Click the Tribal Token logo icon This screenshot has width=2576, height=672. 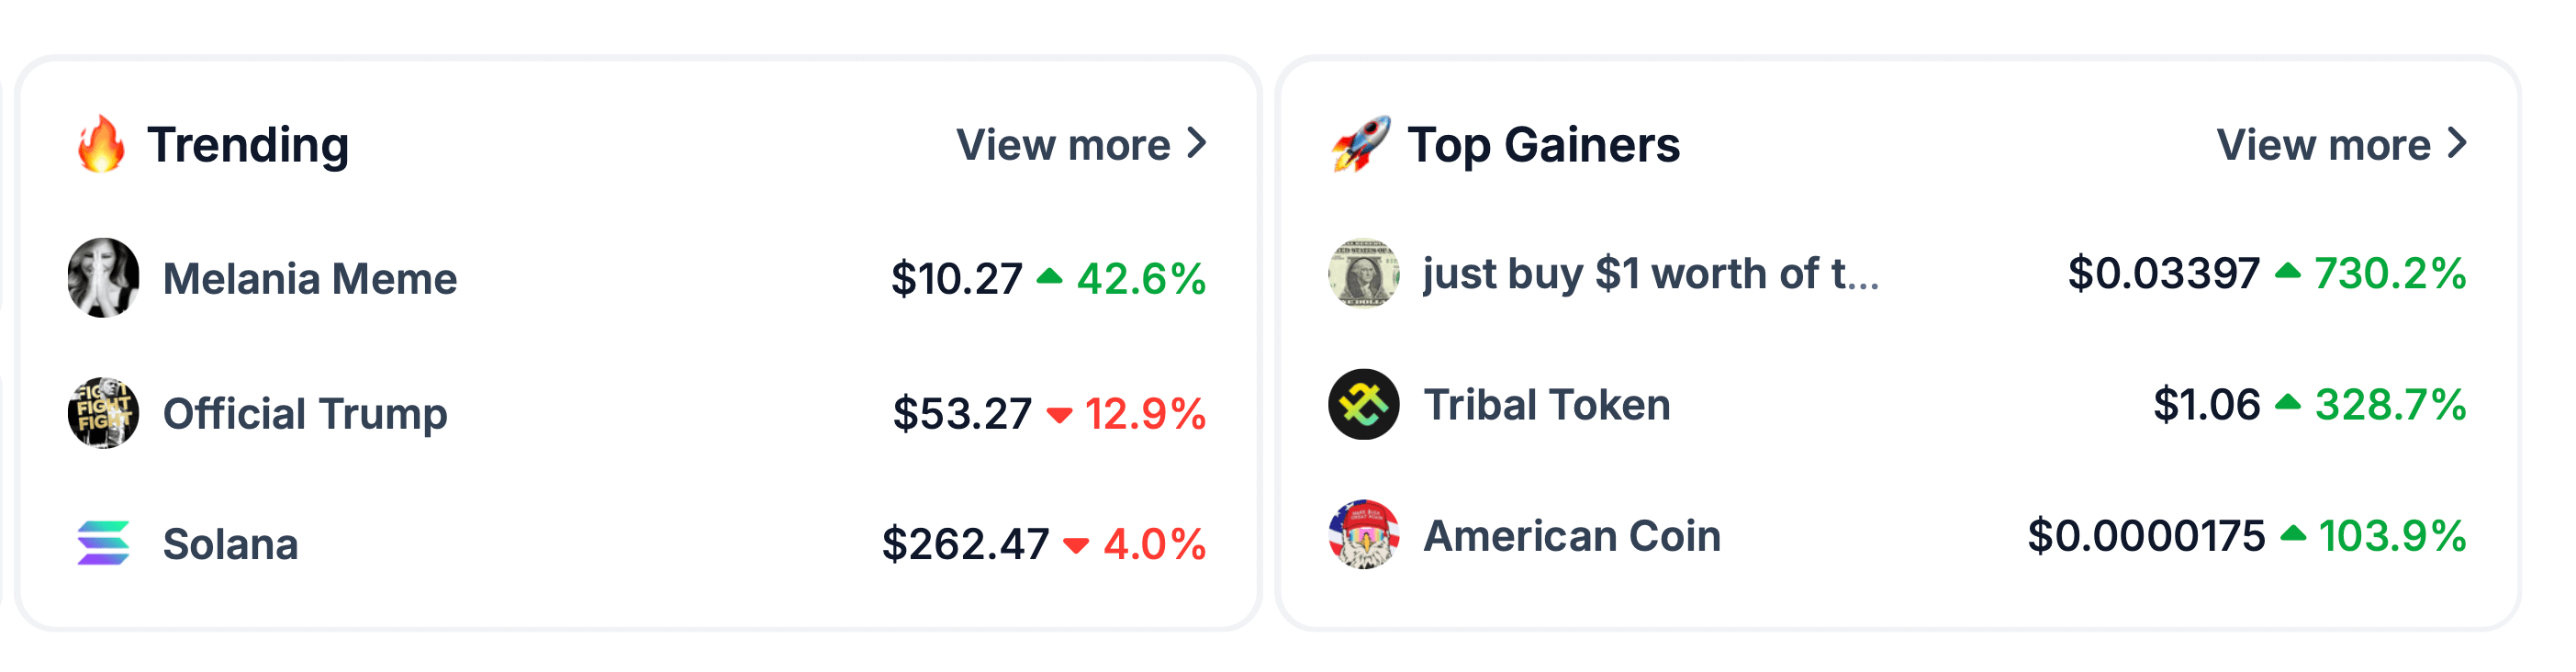(x=1363, y=404)
